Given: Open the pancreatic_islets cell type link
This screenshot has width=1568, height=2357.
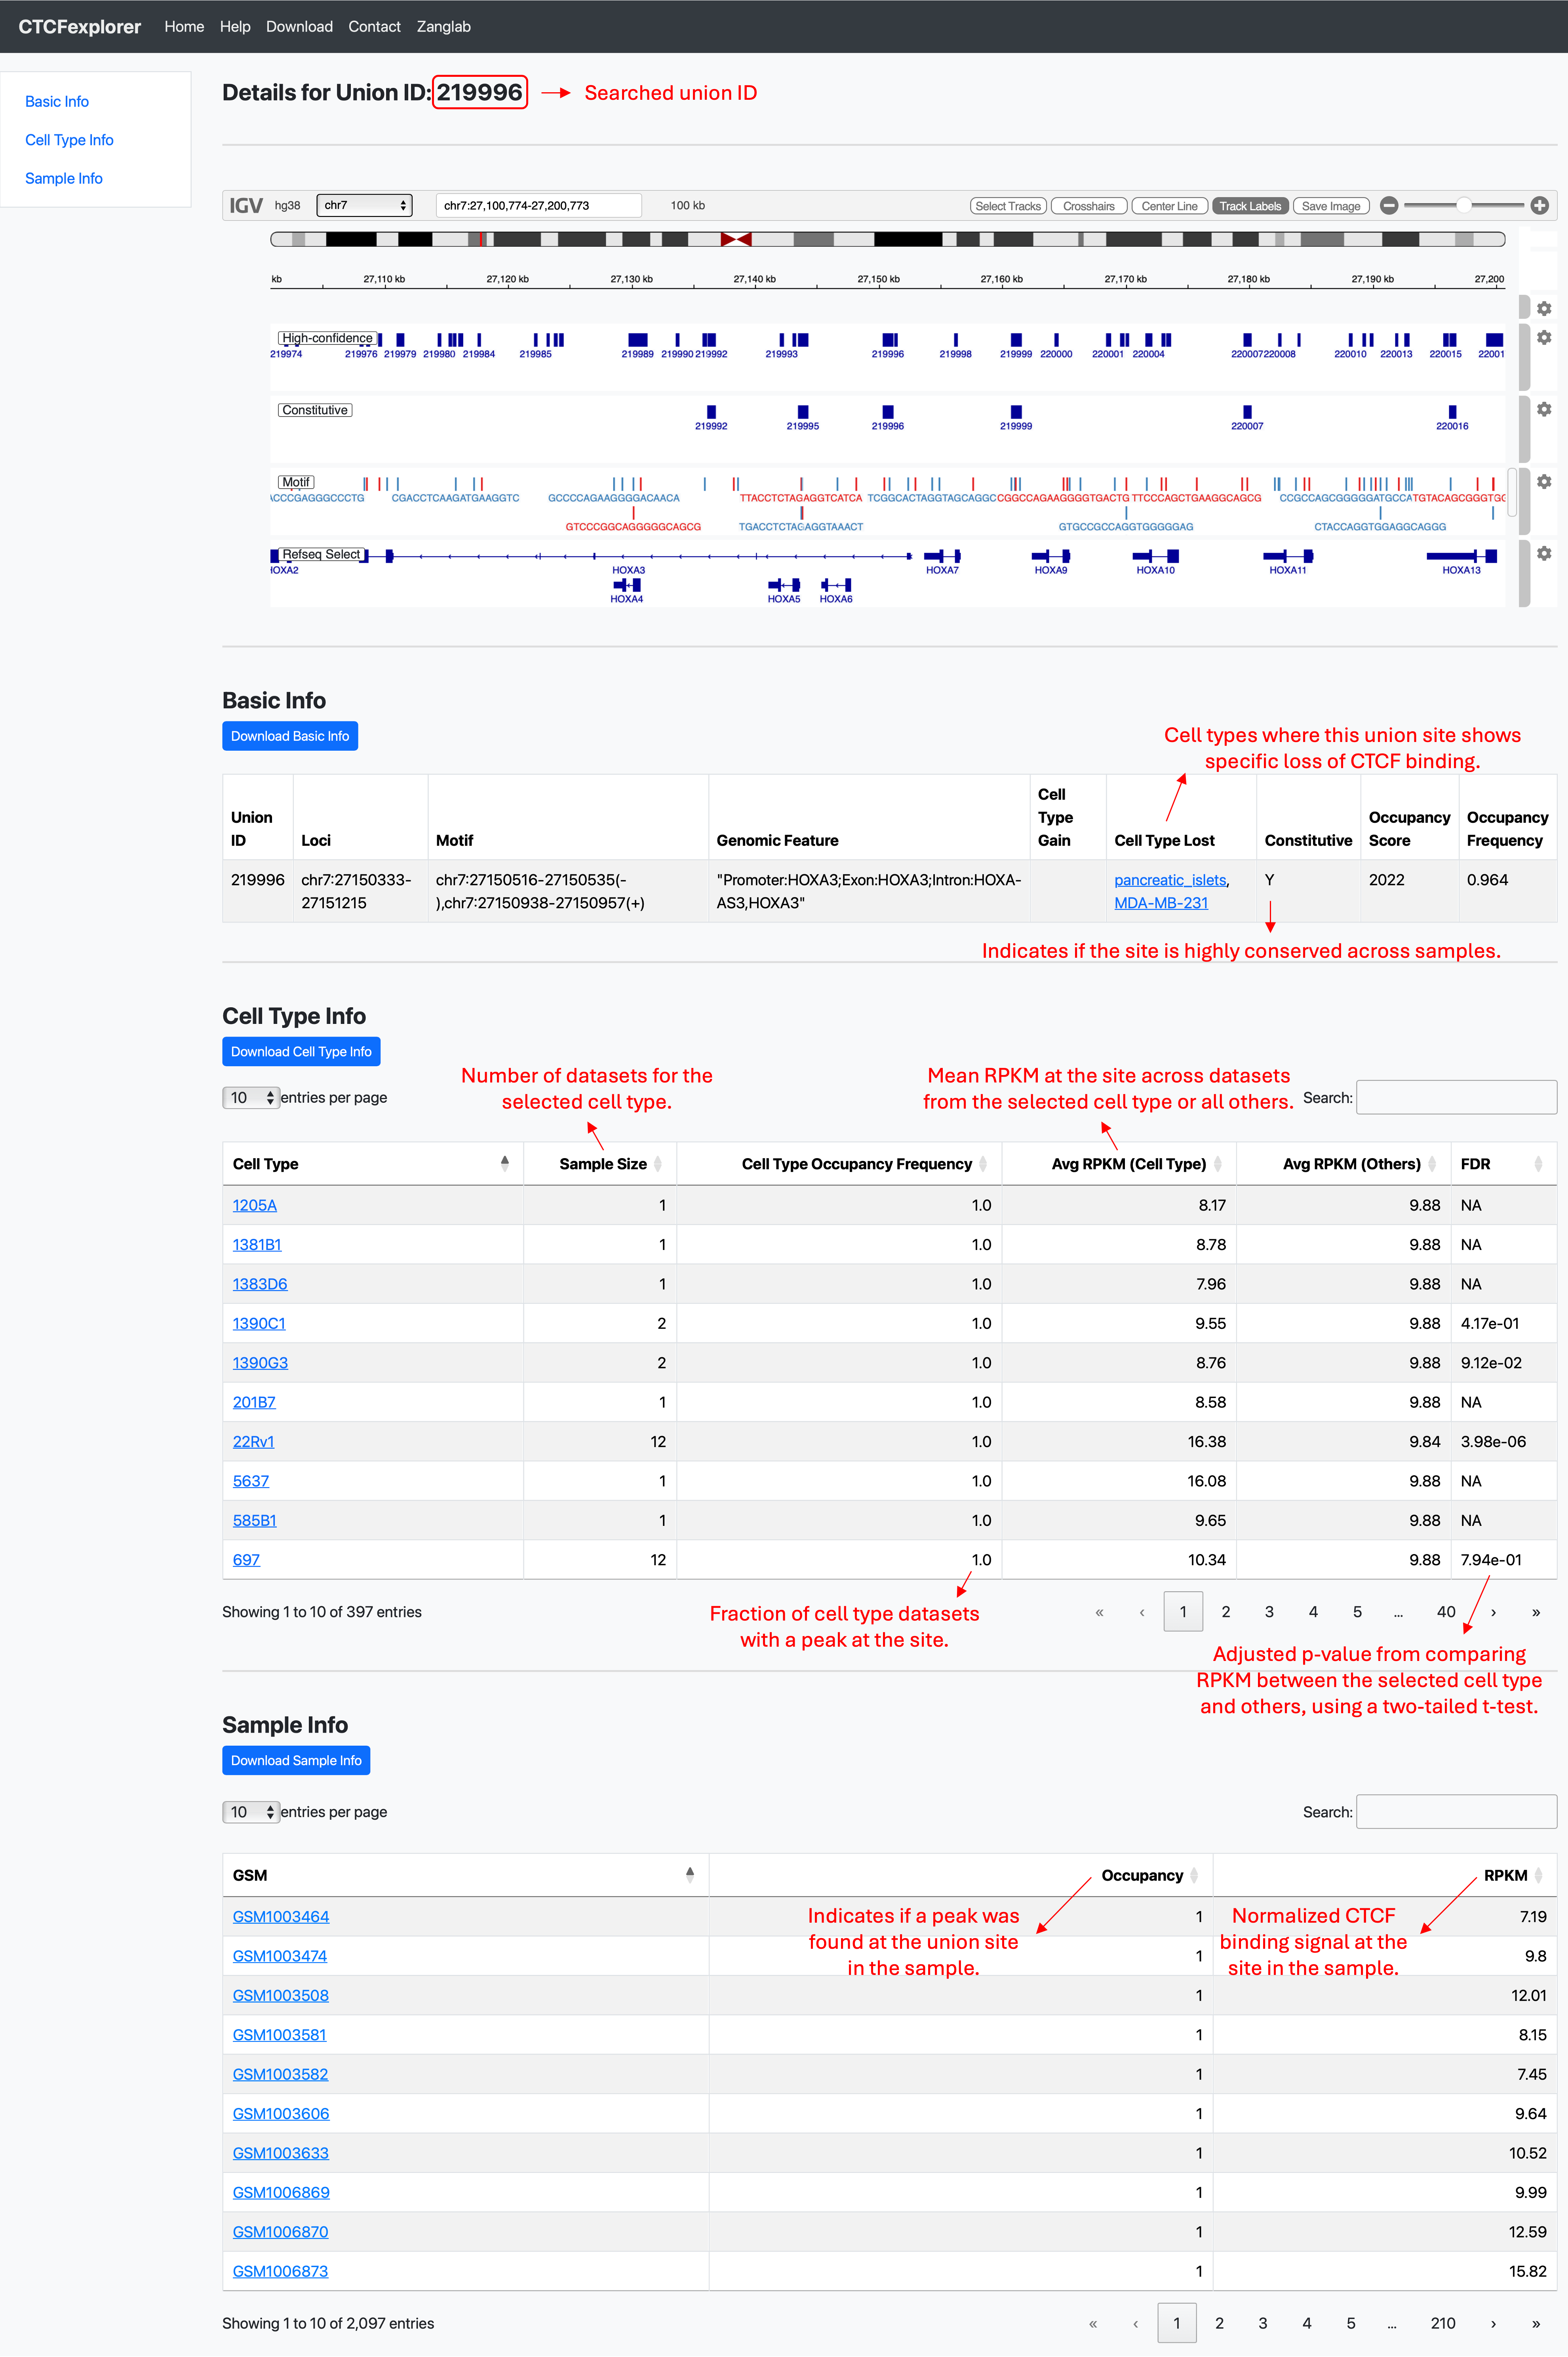Looking at the screenshot, I should pos(1170,880).
